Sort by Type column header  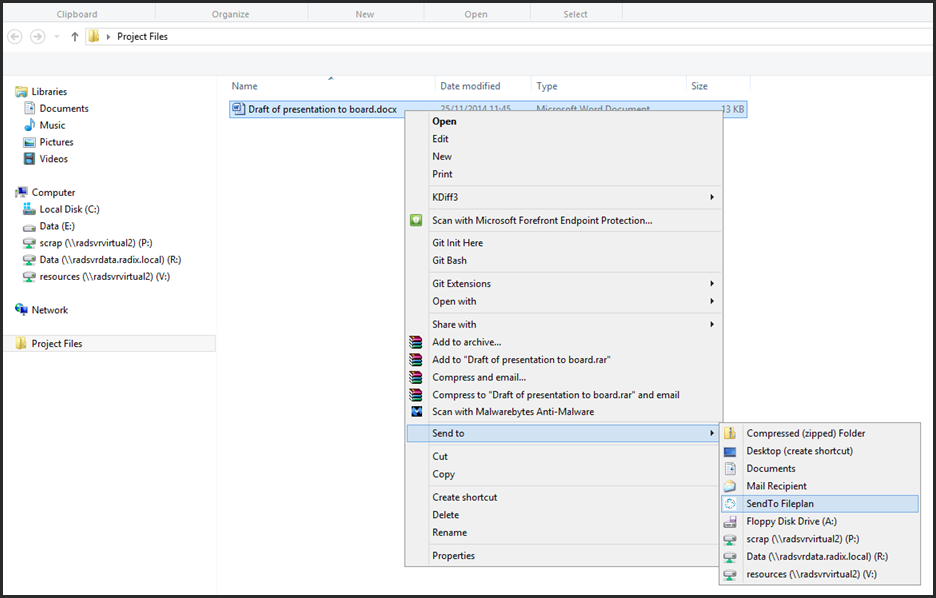coord(546,86)
